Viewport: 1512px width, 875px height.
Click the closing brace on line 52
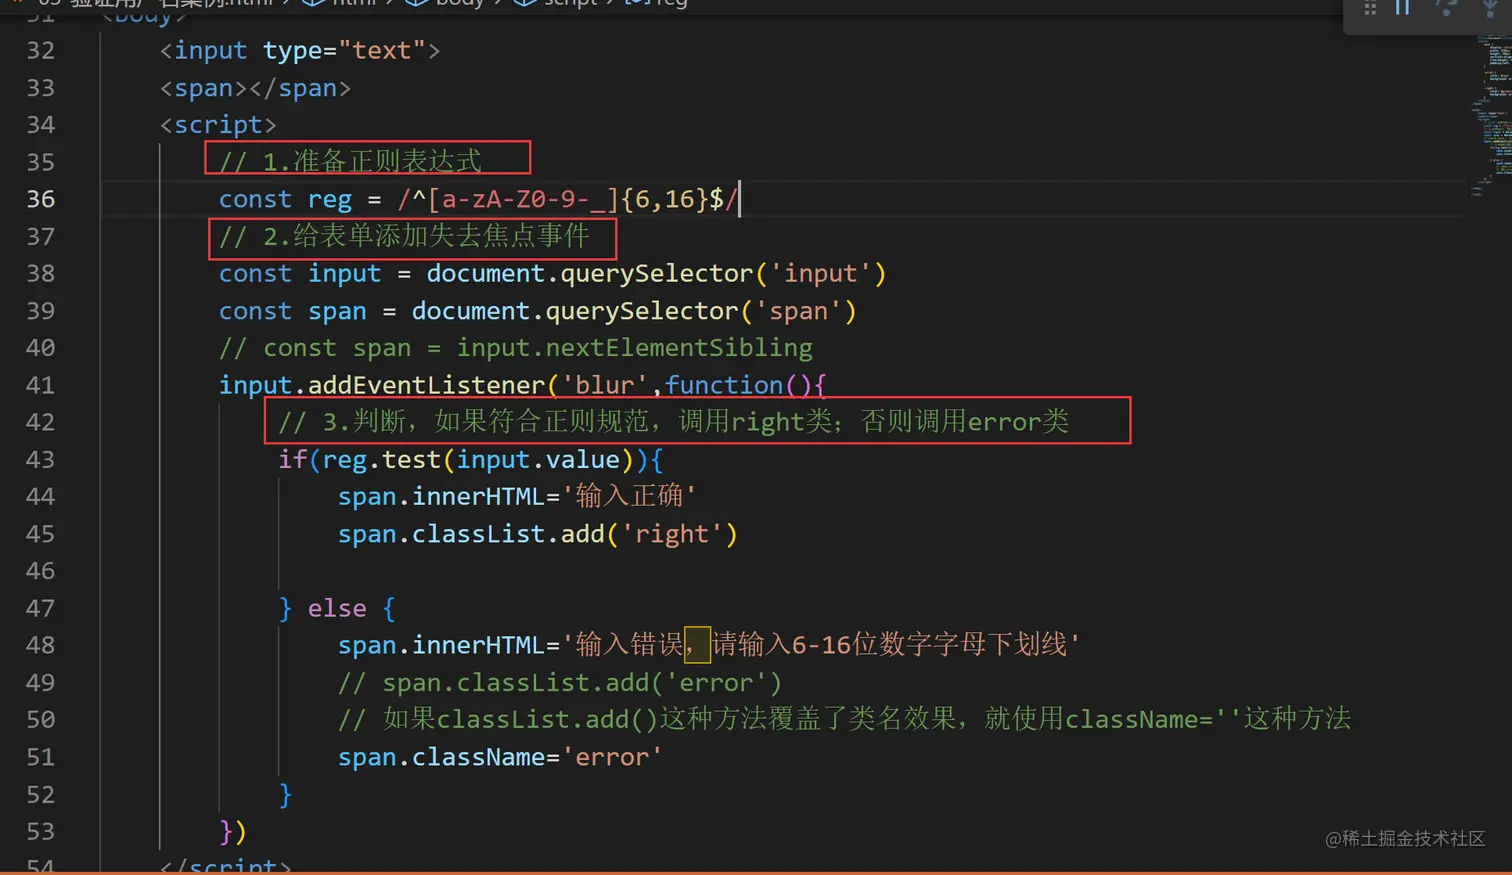pos(285,795)
